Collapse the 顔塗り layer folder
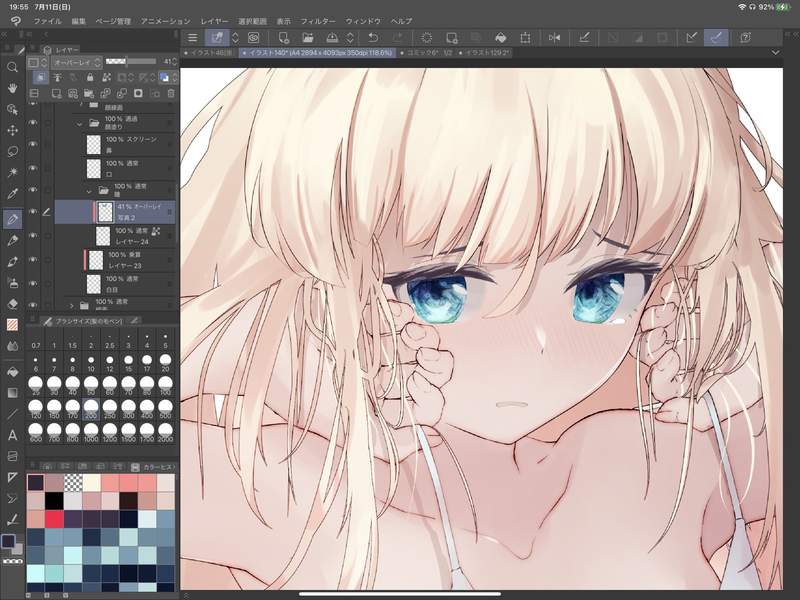Screen dimensions: 800x600 [81, 122]
